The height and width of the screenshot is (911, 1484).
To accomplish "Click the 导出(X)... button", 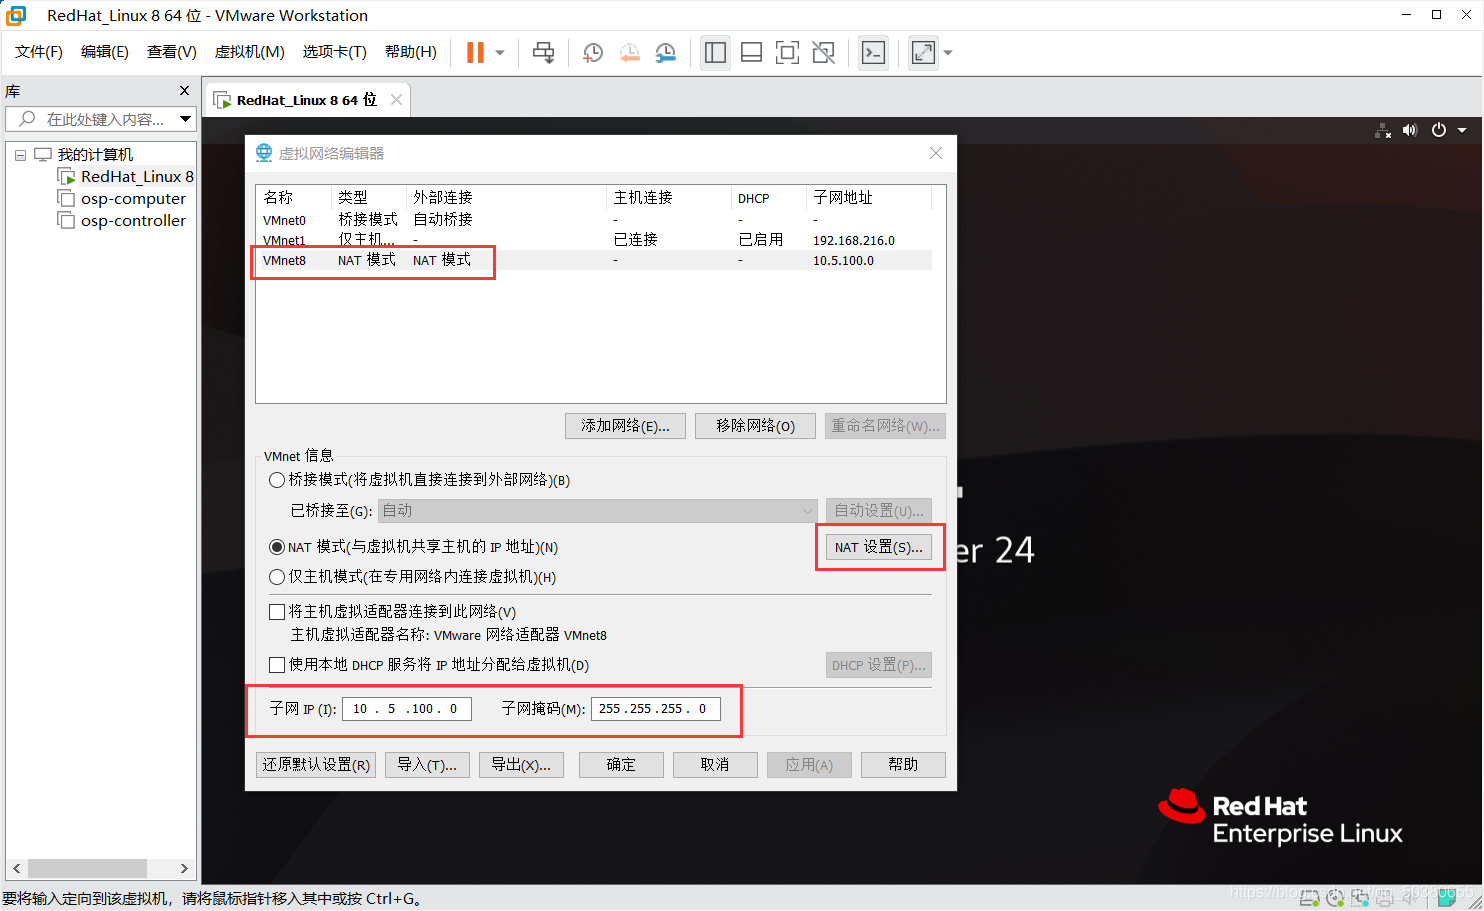I will coord(521,765).
